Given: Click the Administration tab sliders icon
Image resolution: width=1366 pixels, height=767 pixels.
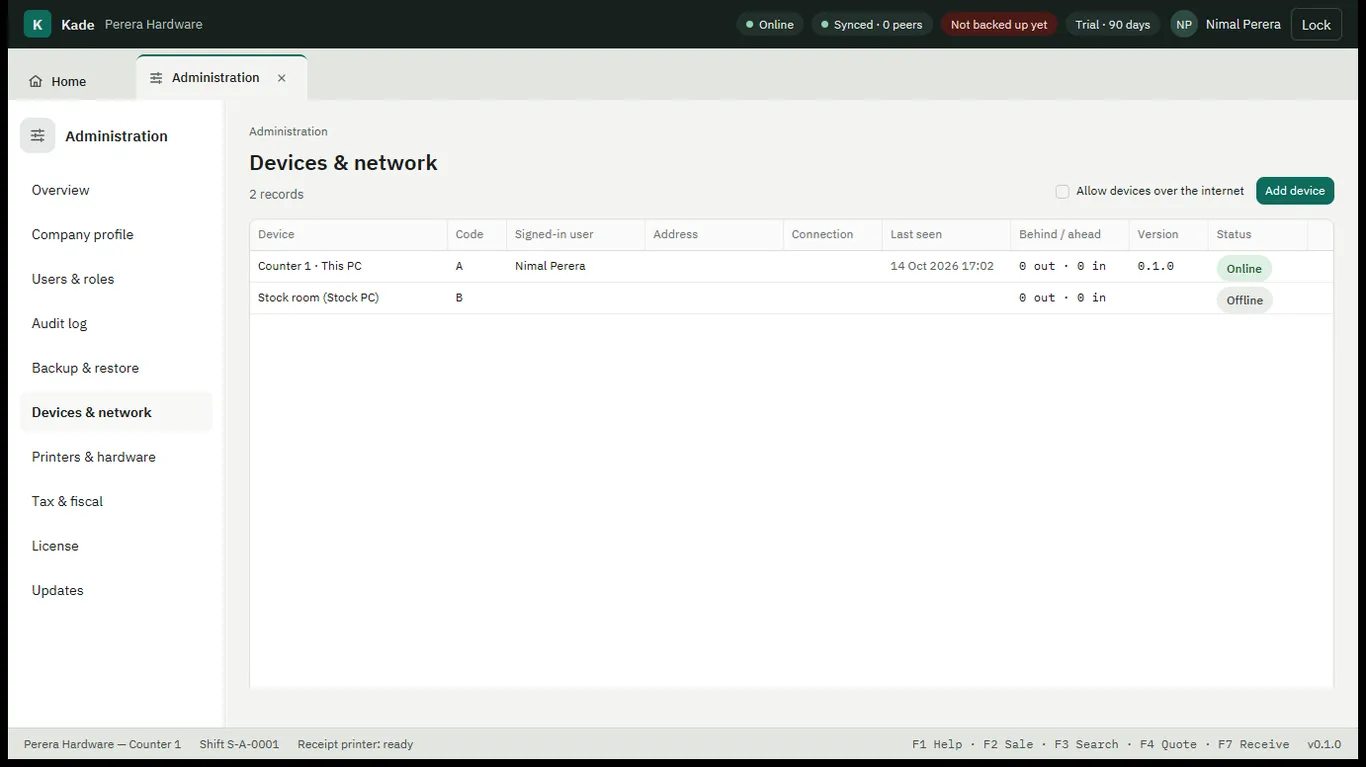Looking at the screenshot, I should click(x=156, y=78).
